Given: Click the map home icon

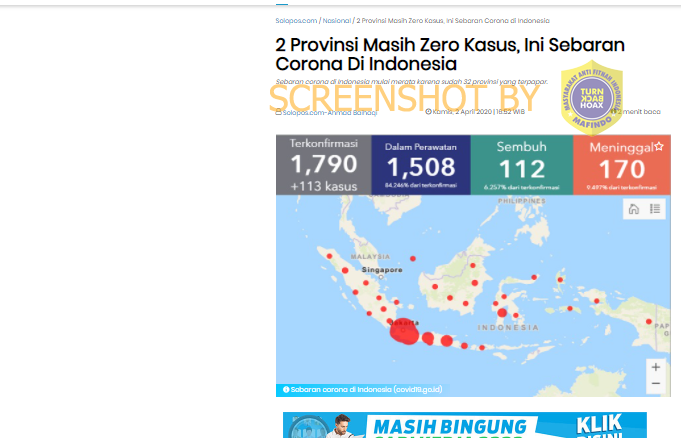Looking at the screenshot, I should [x=634, y=209].
